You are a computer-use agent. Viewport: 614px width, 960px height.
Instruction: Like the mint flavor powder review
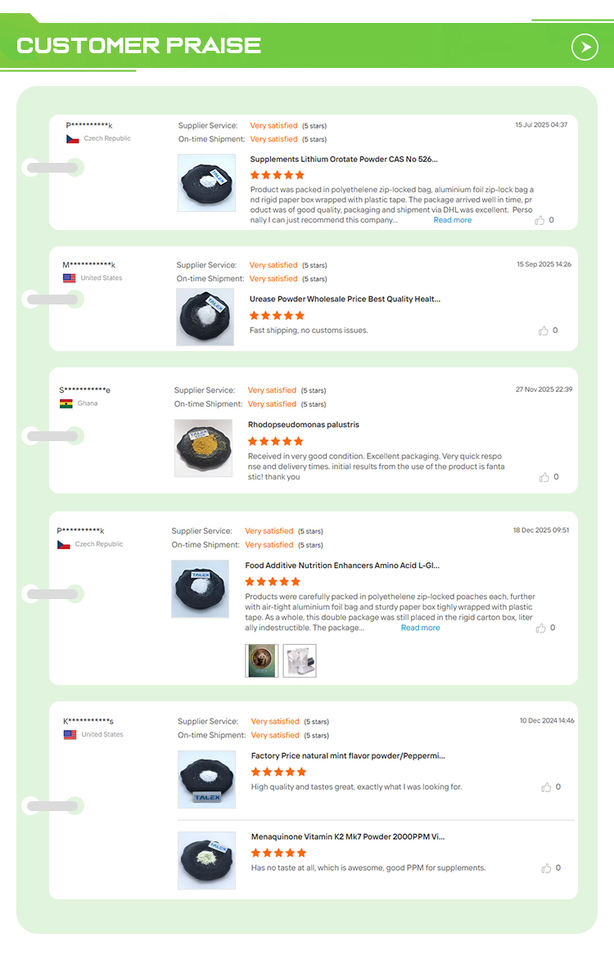tap(546, 787)
